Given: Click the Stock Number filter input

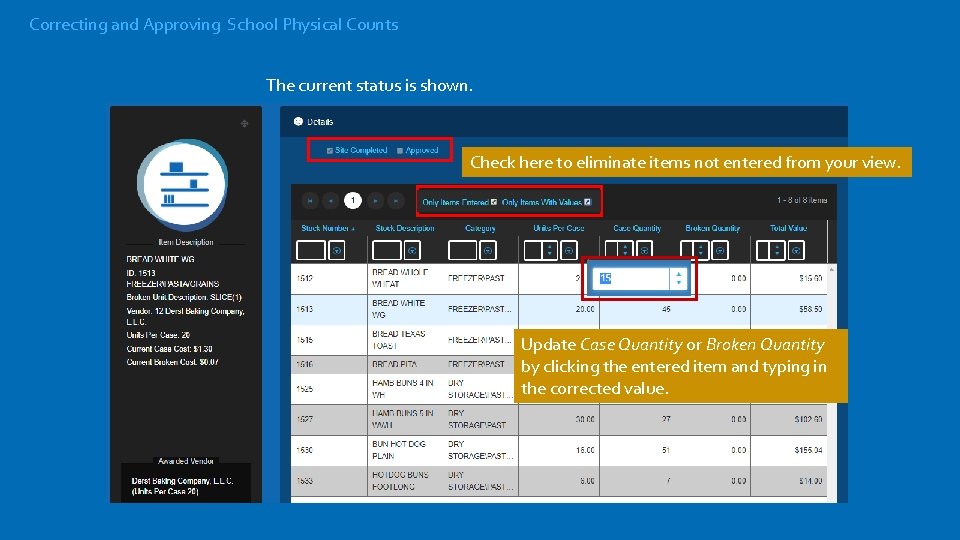Looking at the screenshot, I should coord(311,250).
